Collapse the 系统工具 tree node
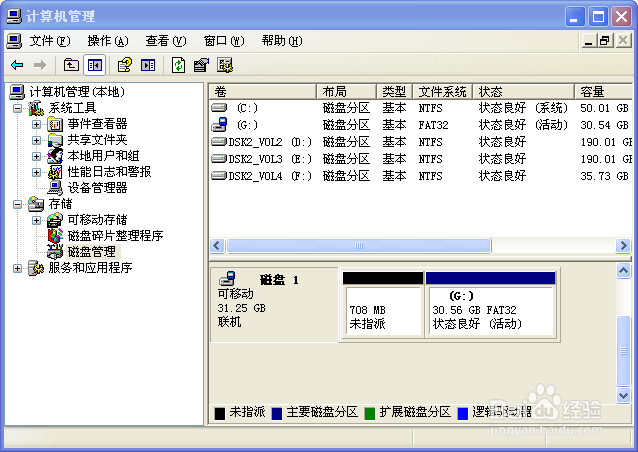638x452 pixels. pyautogui.click(x=17, y=108)
